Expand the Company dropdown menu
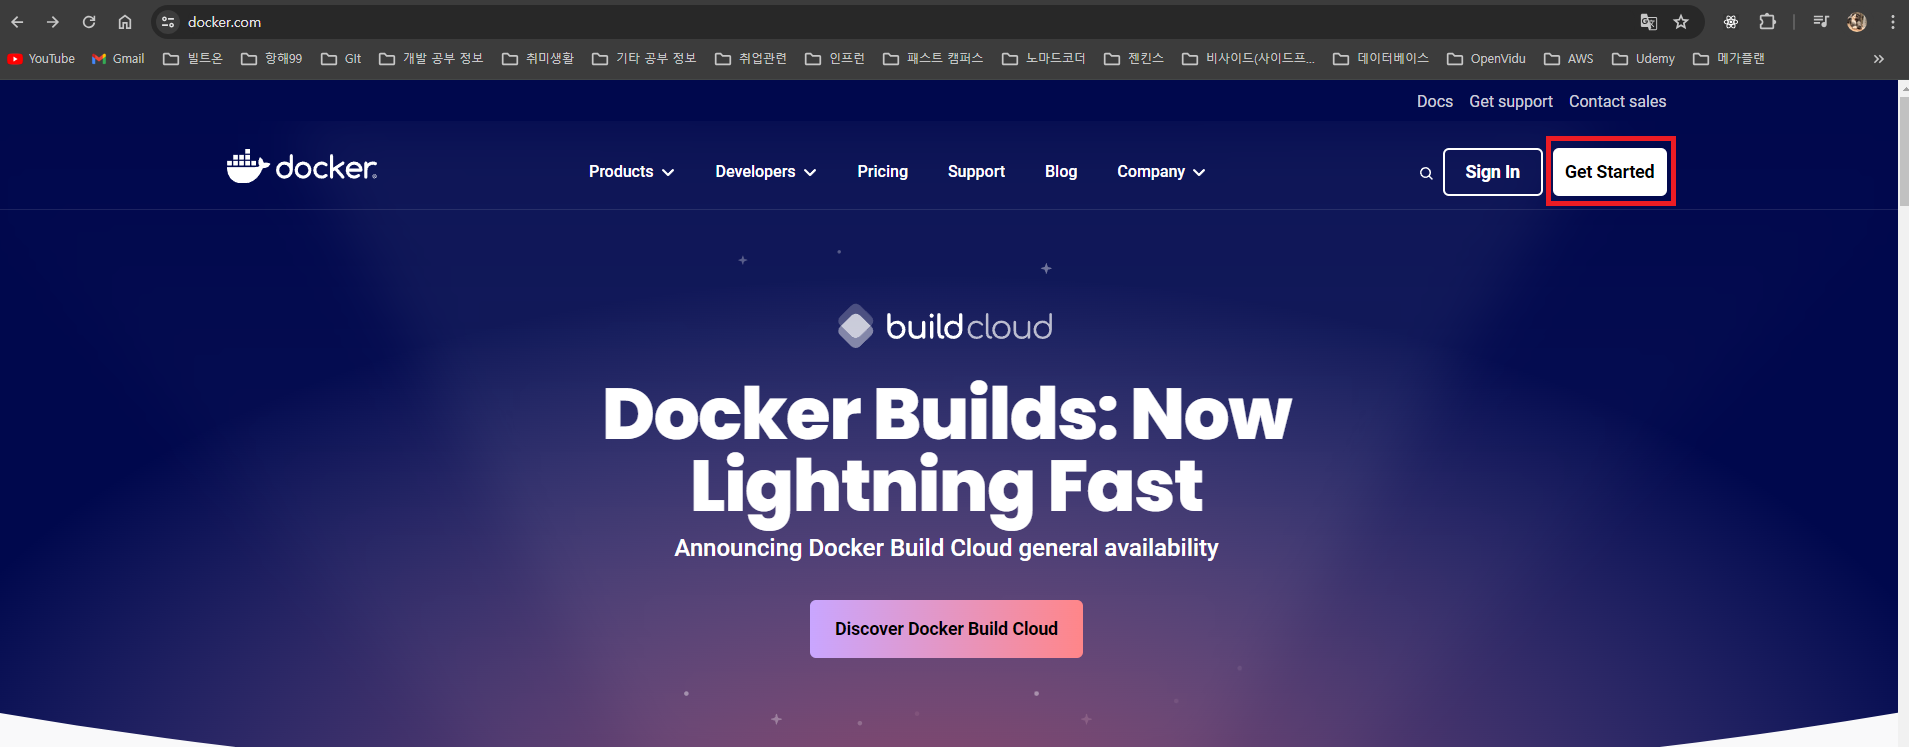 click(x=1161, y=172)
